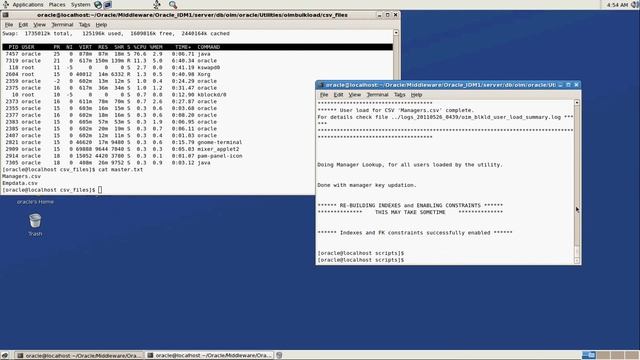Open File menu in the scripts terminal
This screenshot has height=360, width=640.
point(324,95)
